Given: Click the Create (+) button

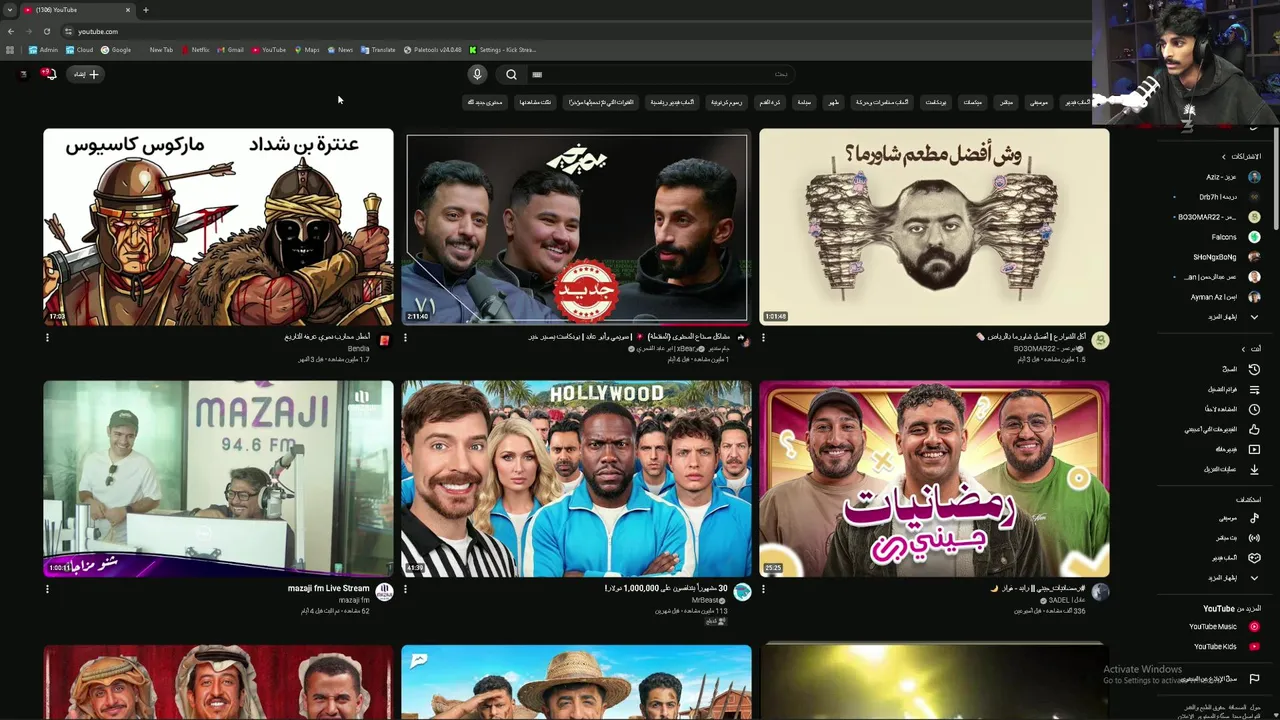Looking at the screenshot, I should [86, 74].
